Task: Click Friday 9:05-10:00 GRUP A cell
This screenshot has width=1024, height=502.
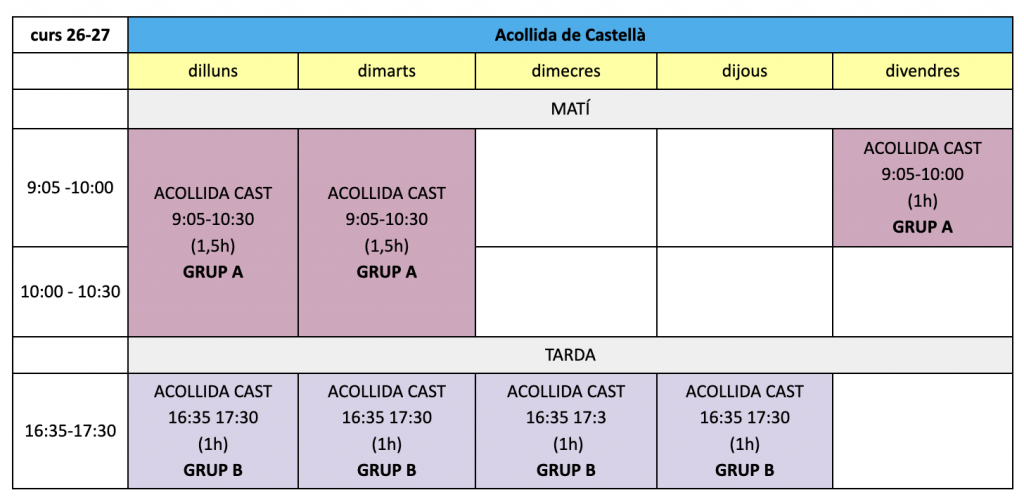Action: tap(922, 188)
